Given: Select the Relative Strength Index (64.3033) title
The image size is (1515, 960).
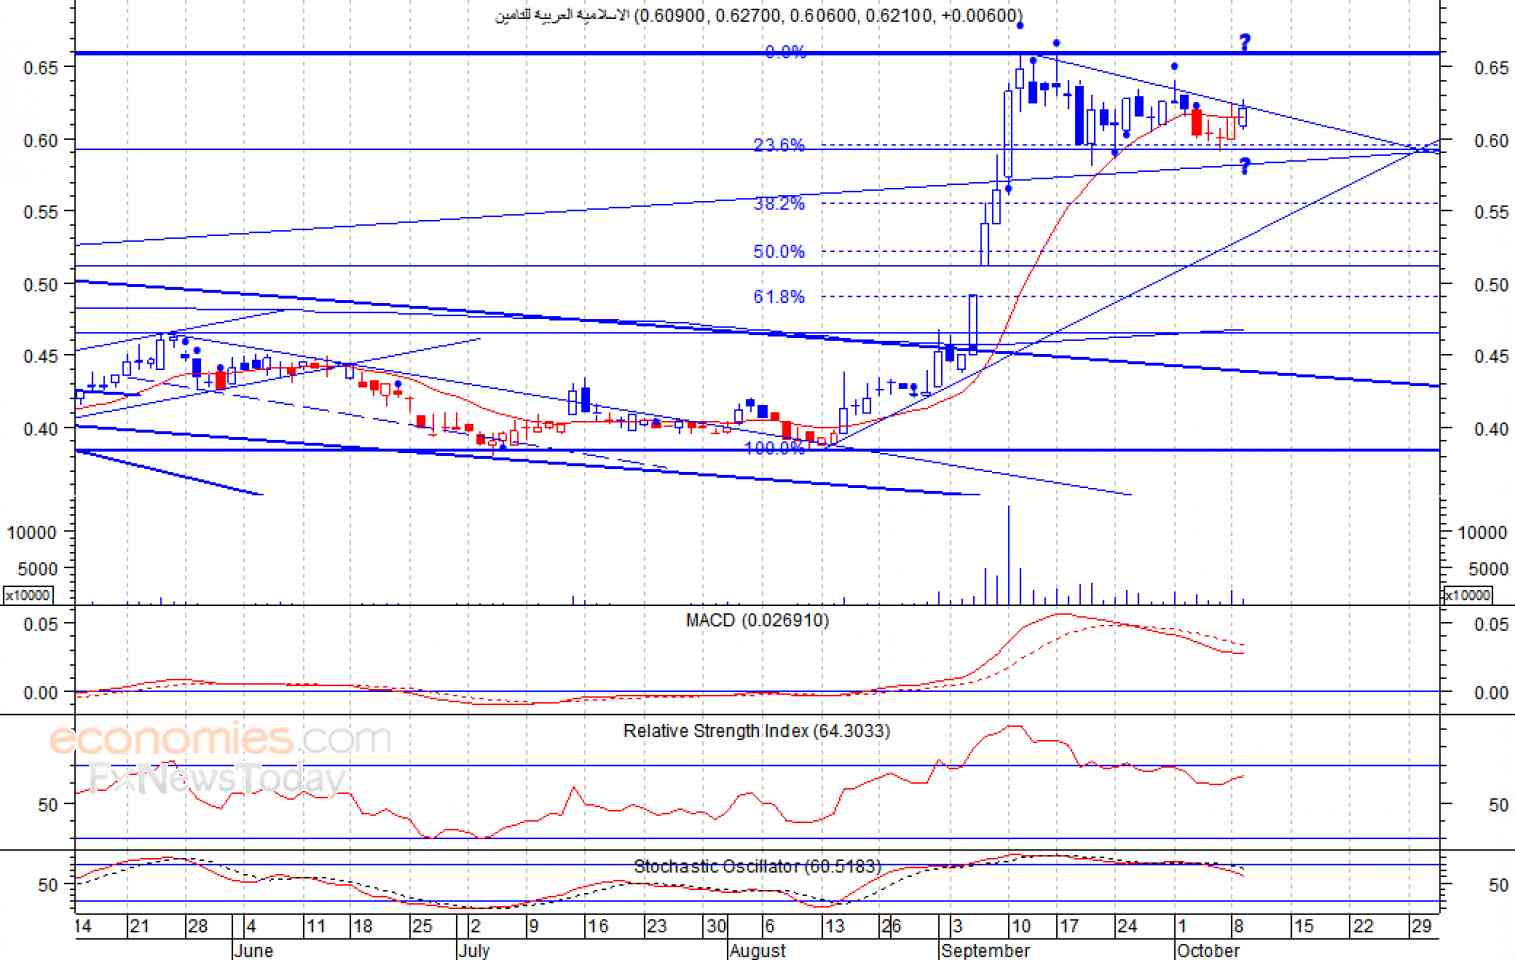Looking at the screenshot, I should [x=756, y=731].
